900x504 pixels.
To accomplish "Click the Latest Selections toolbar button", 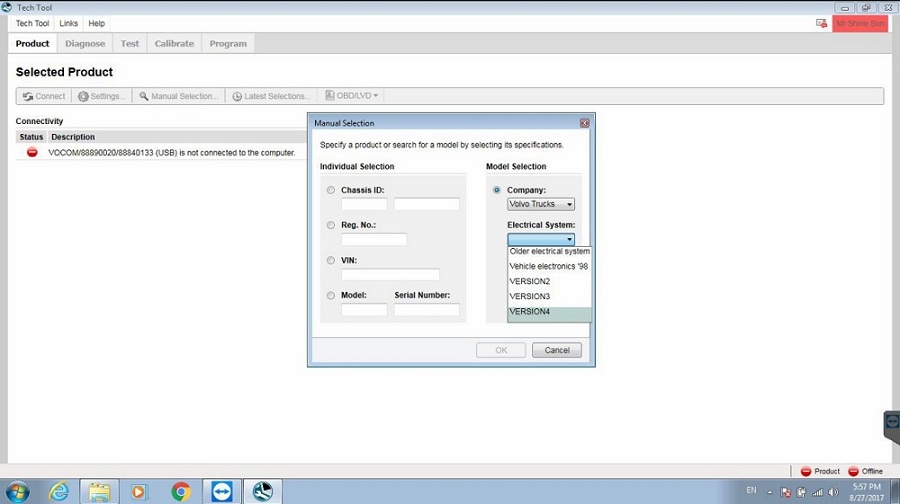I will click(x=270, y=96).
